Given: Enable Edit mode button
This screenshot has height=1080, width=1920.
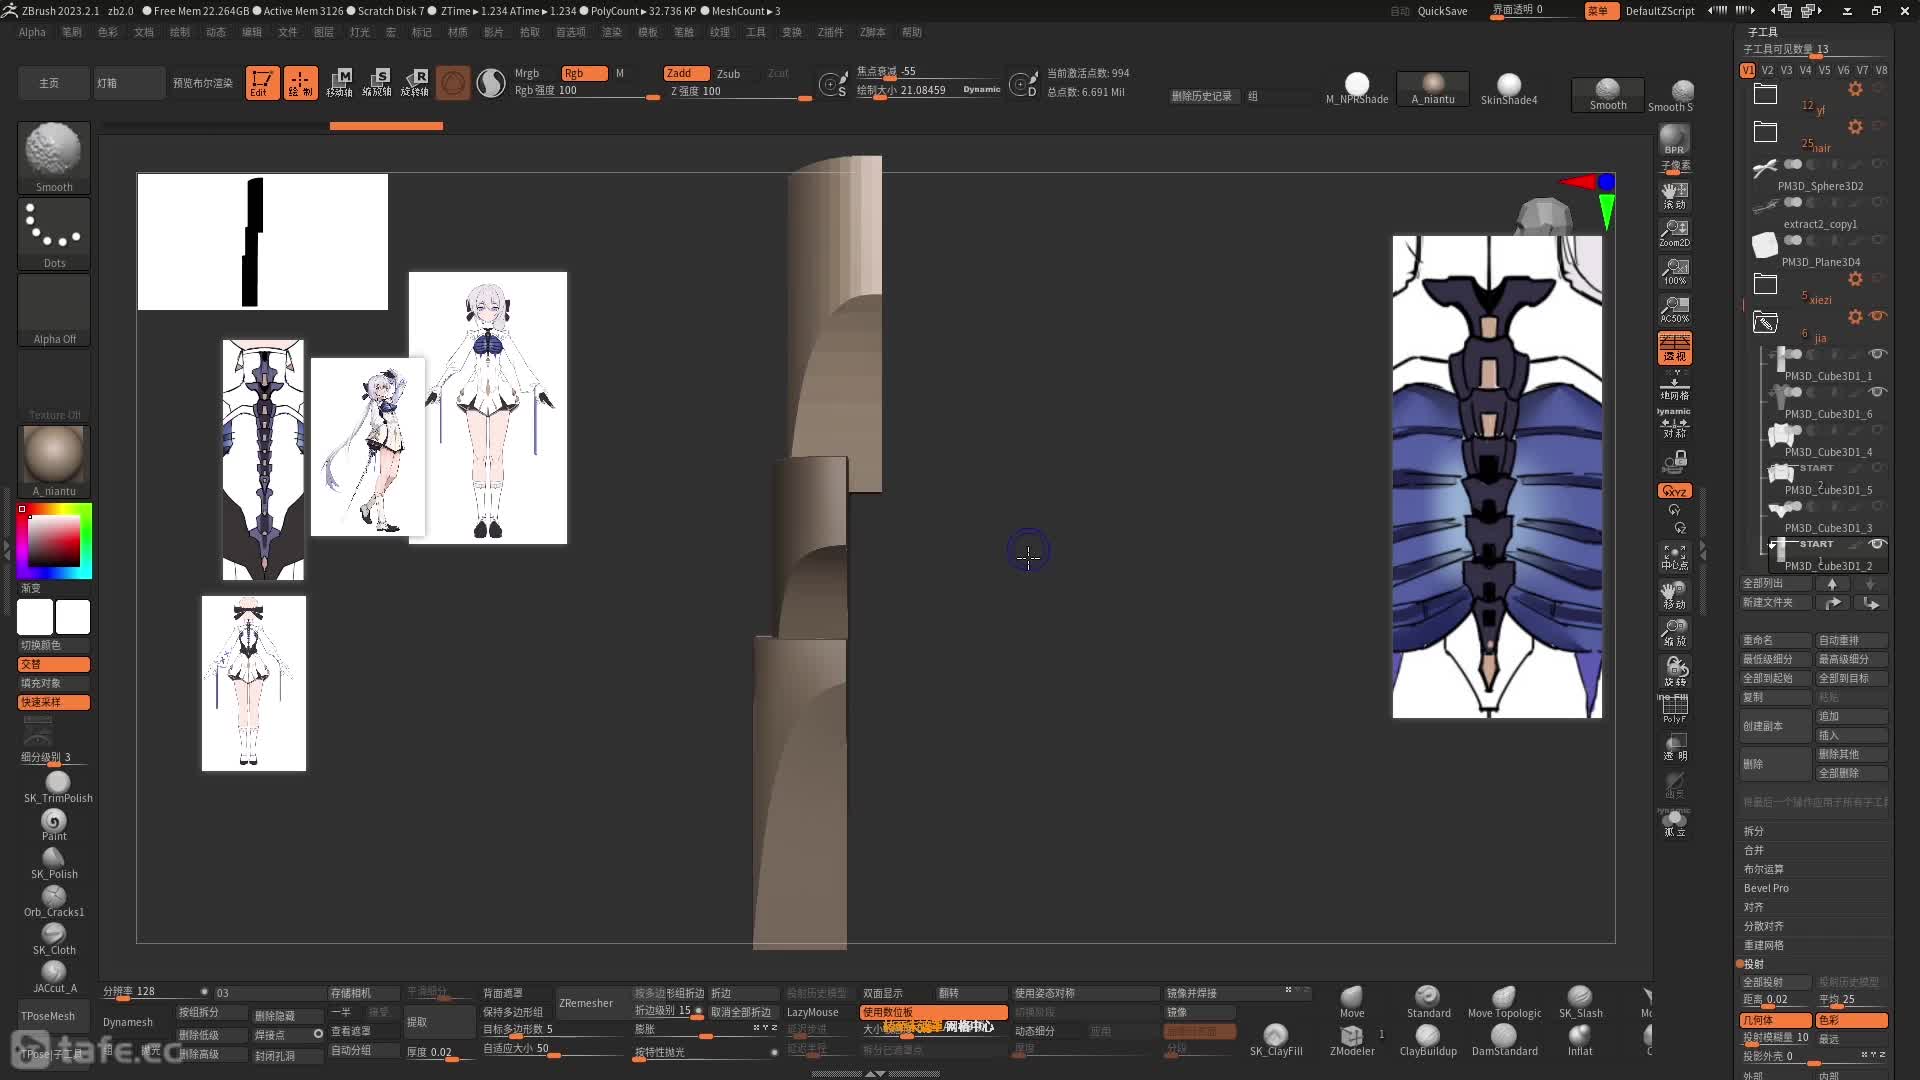Looking at the screenshot, I should click(262, 82).
